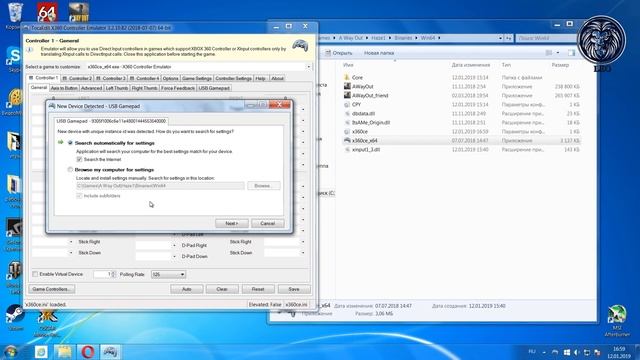Viewport: 640px width, 360px height.
Task: Click Новая папка in the Explorer toolbar
Action: [x=379, y=53]
